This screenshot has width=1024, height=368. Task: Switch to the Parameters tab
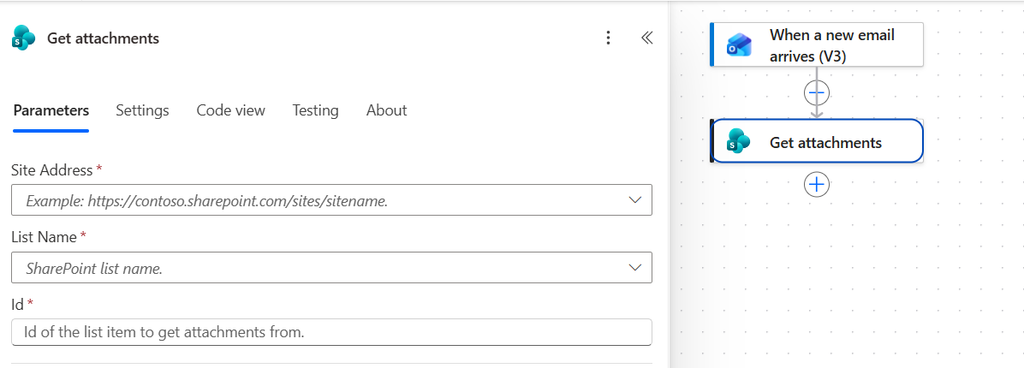coord(51,110)
